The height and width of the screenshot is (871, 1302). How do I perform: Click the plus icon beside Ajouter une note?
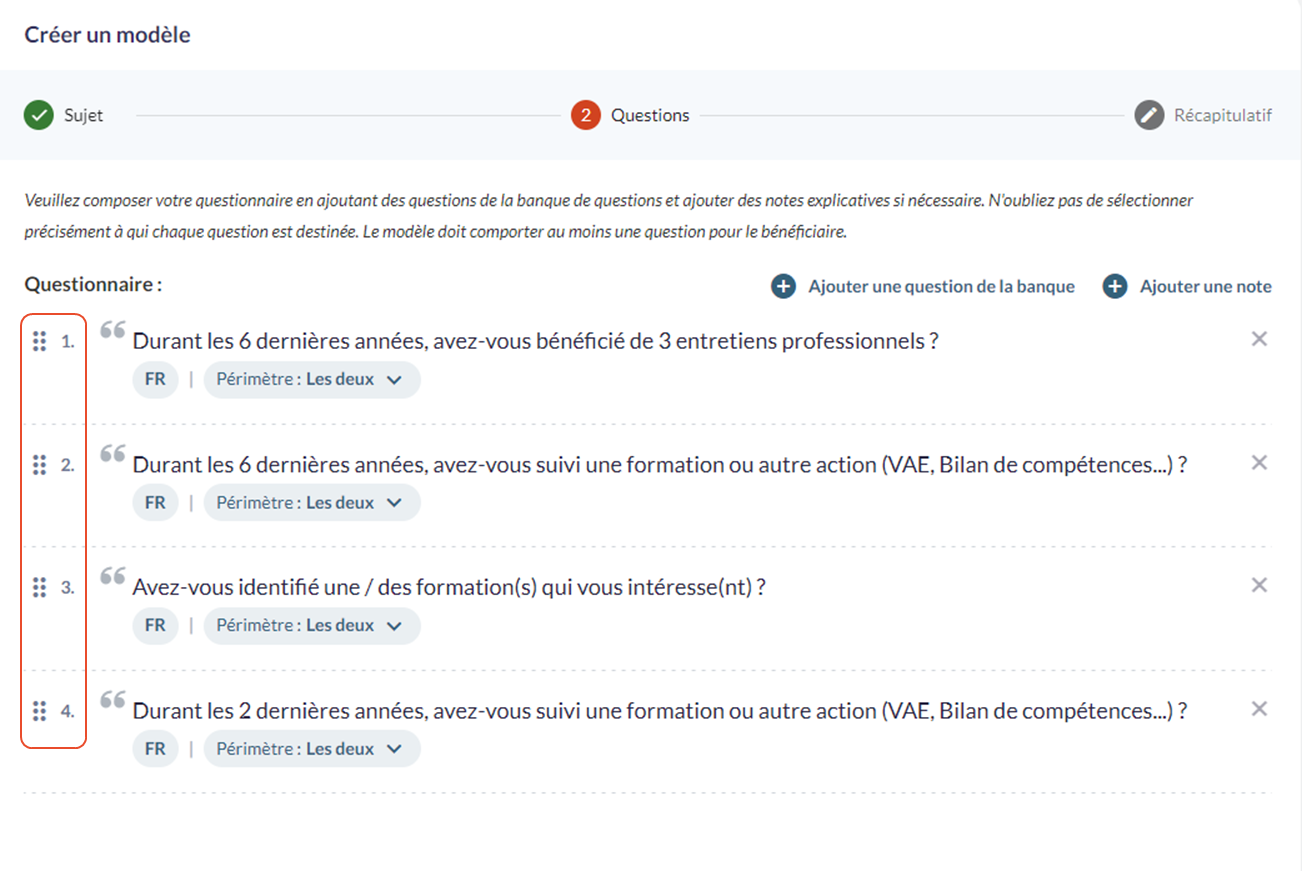1114,287
